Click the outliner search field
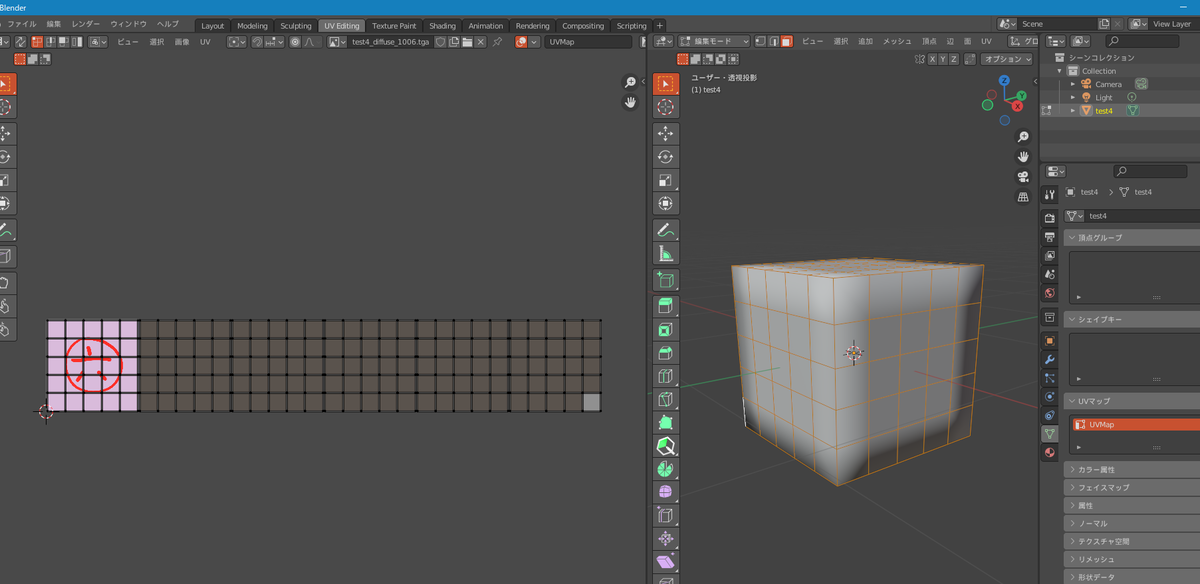 click(1141, 41)
